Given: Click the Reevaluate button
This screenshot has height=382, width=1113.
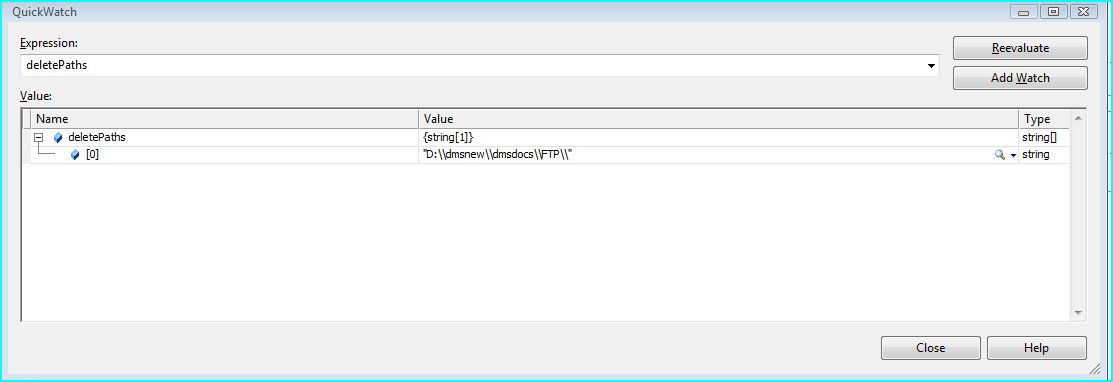Looking at the screenshot, I should (x=1020, y=48).
